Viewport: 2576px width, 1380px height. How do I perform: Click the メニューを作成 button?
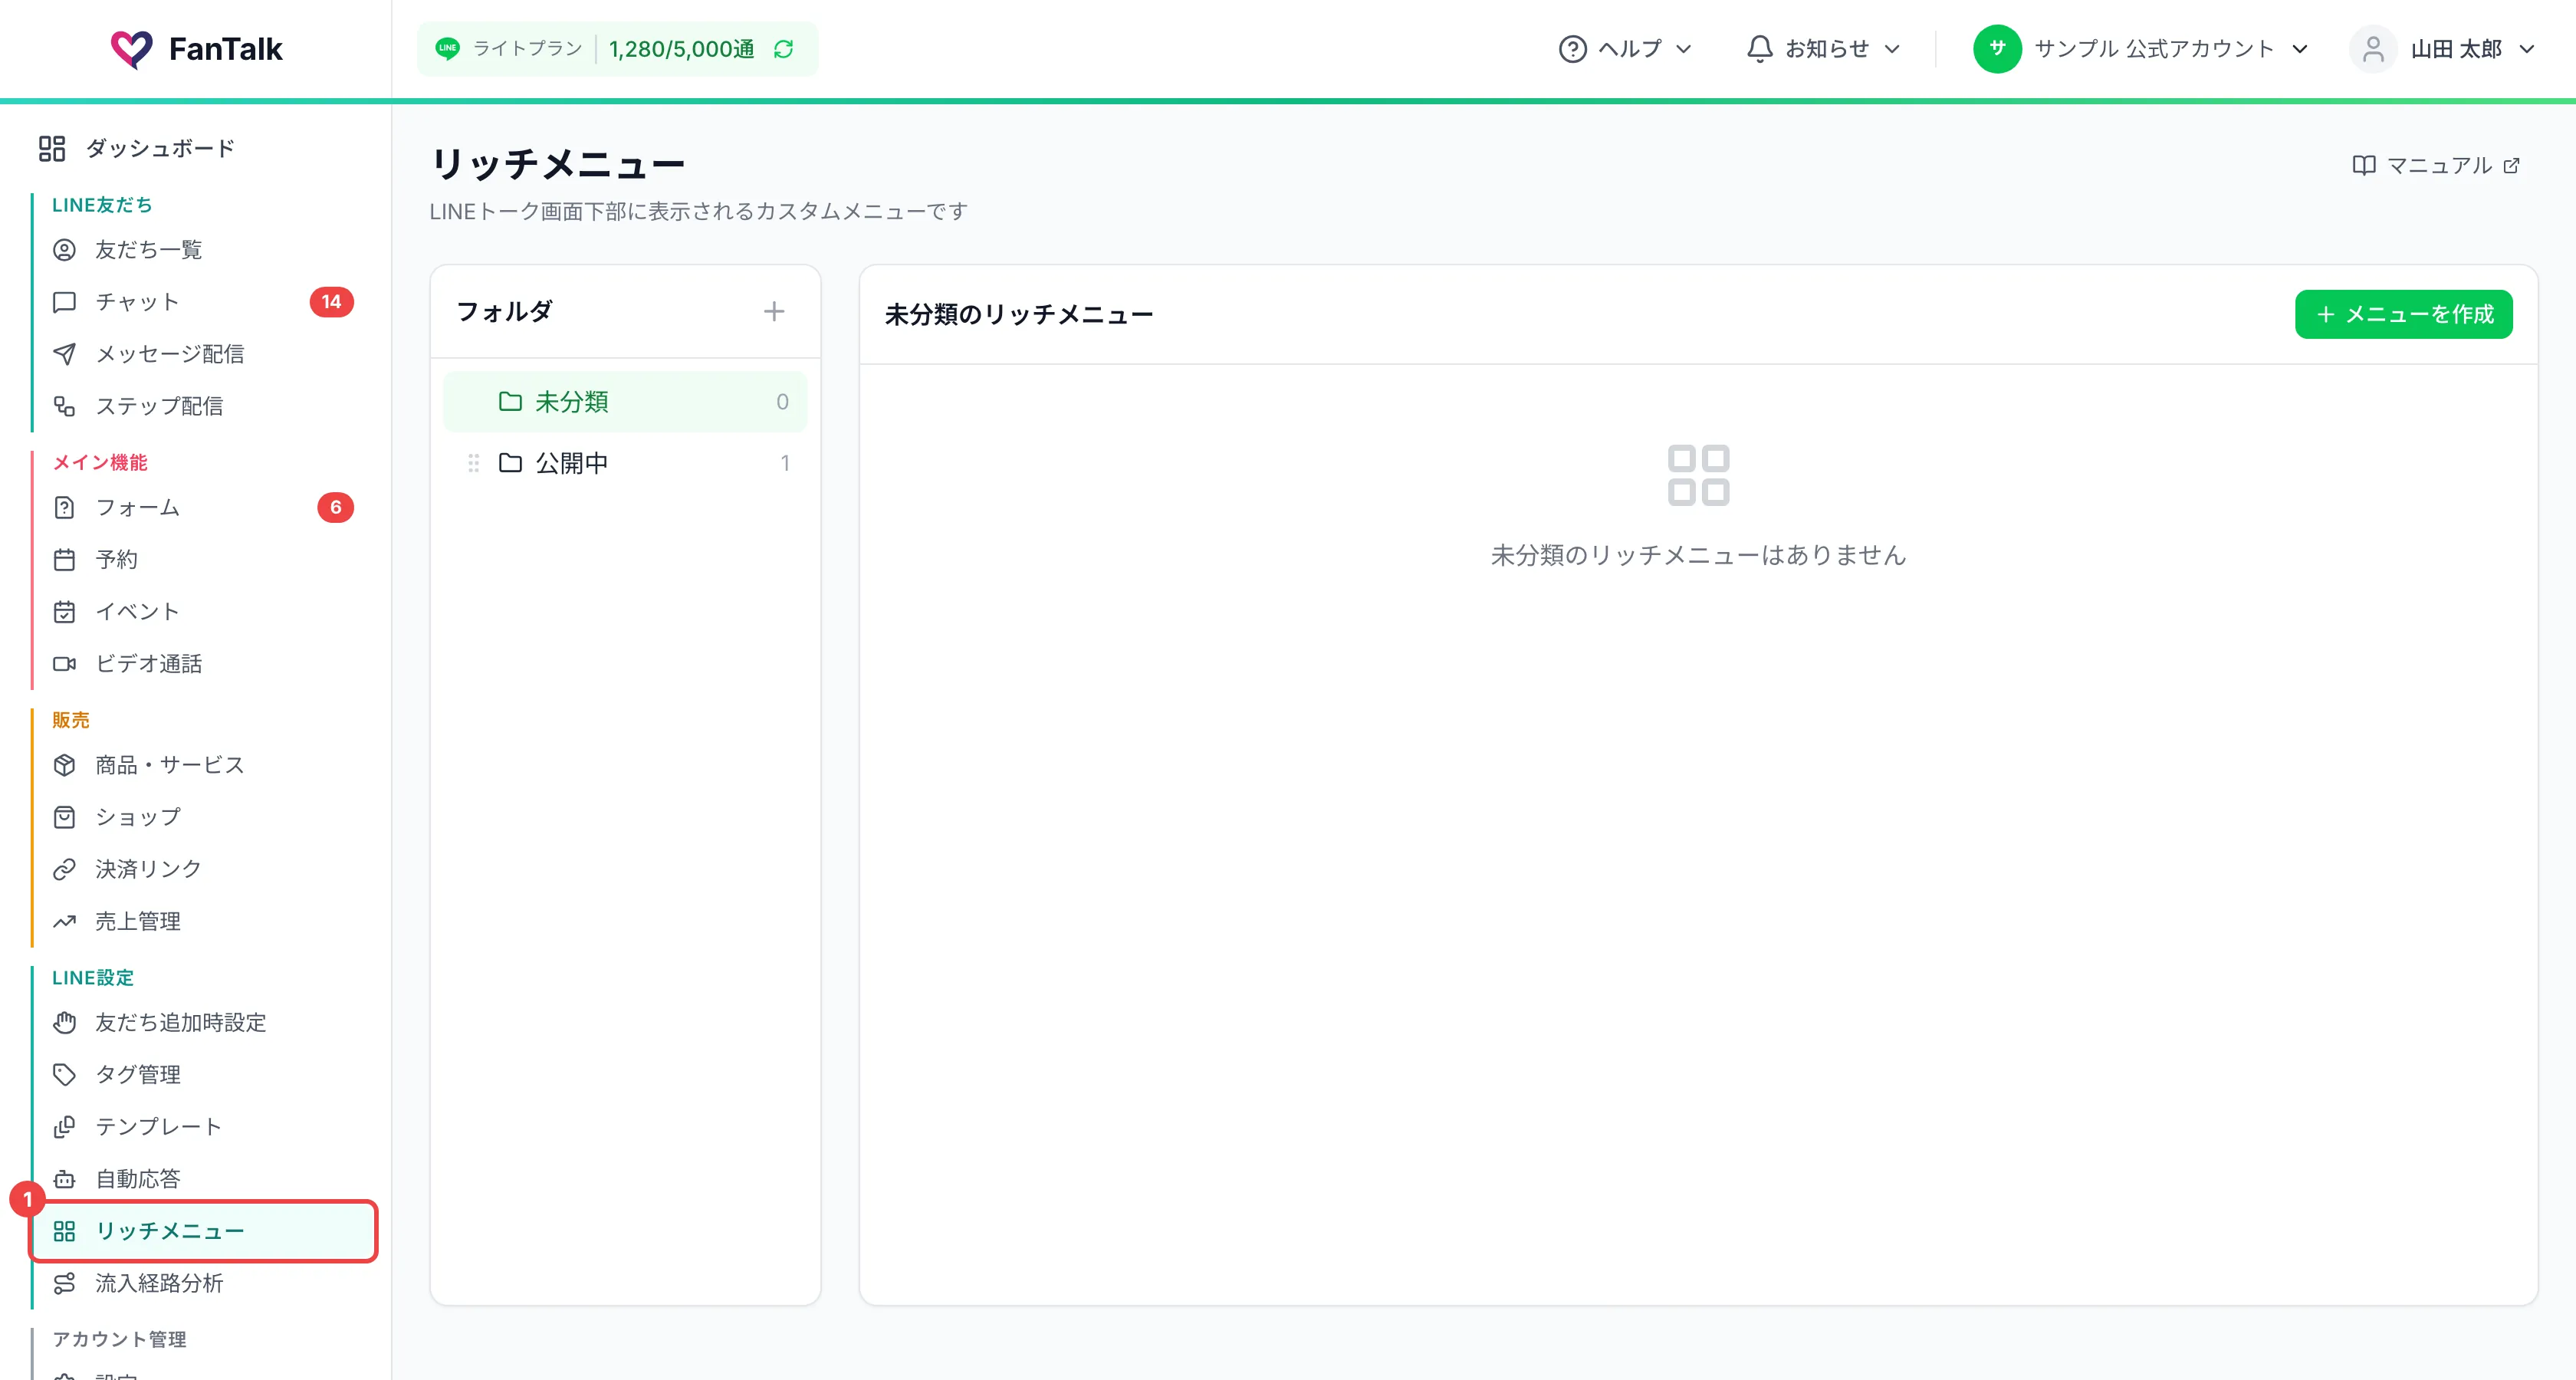tap(2403, 314)
